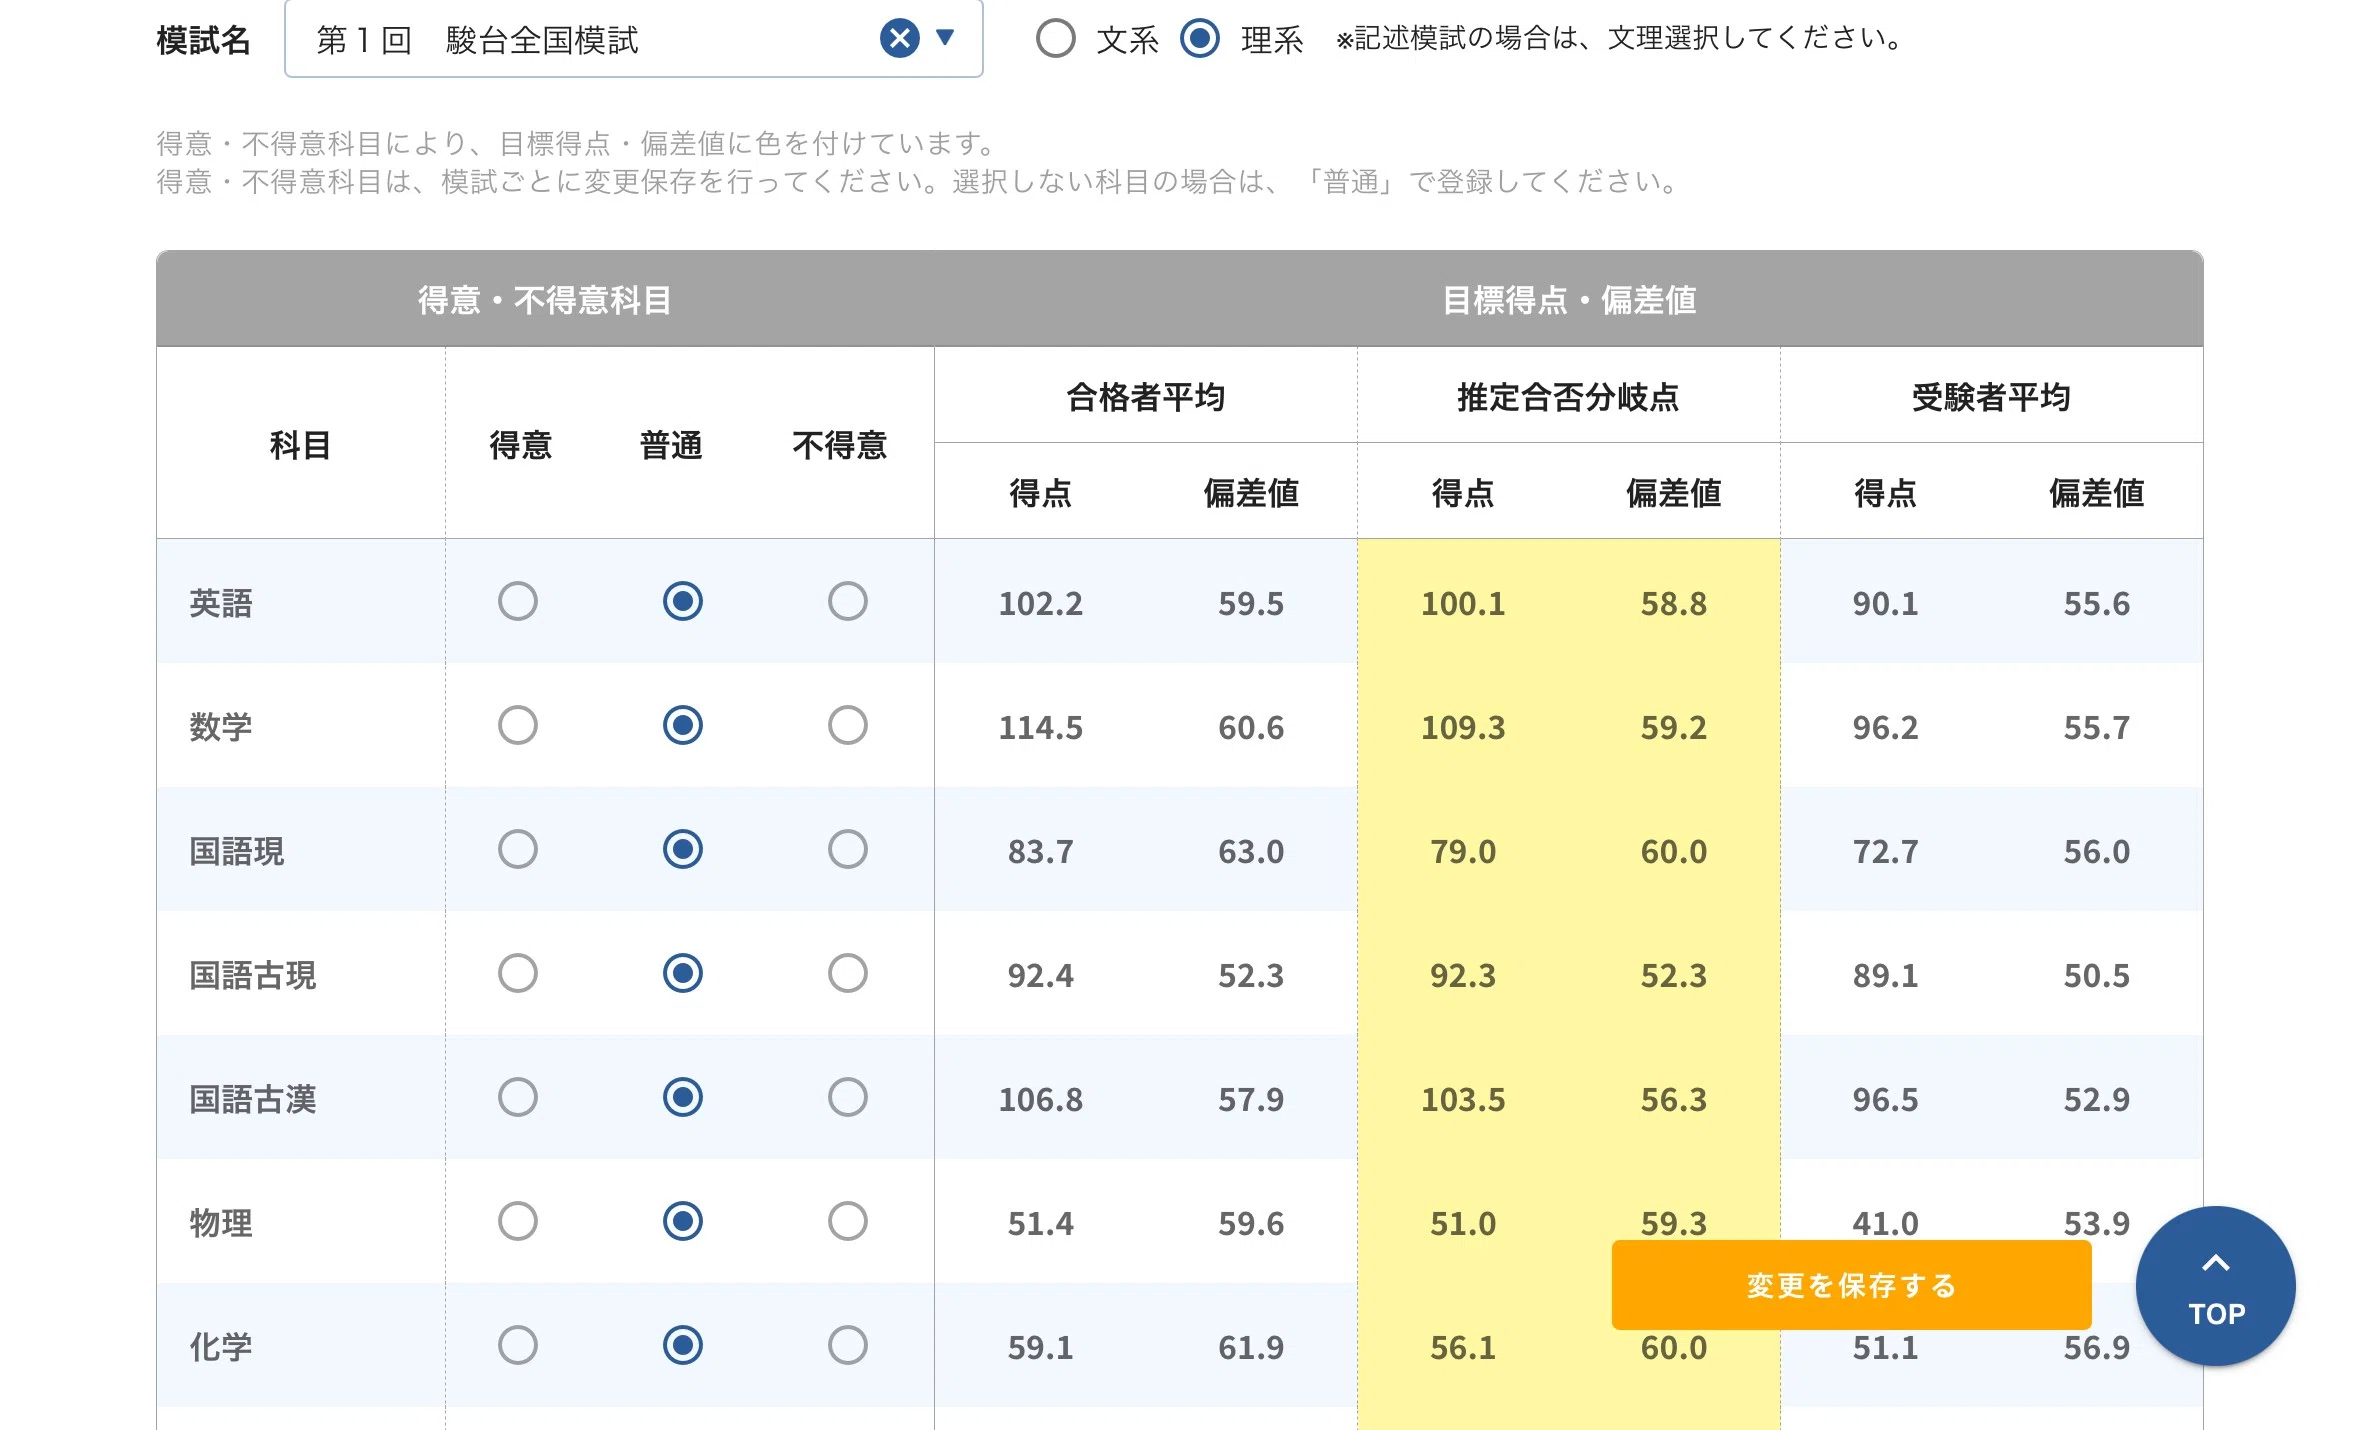Mark 国語古漢 as 不得意

[848, 1097]
